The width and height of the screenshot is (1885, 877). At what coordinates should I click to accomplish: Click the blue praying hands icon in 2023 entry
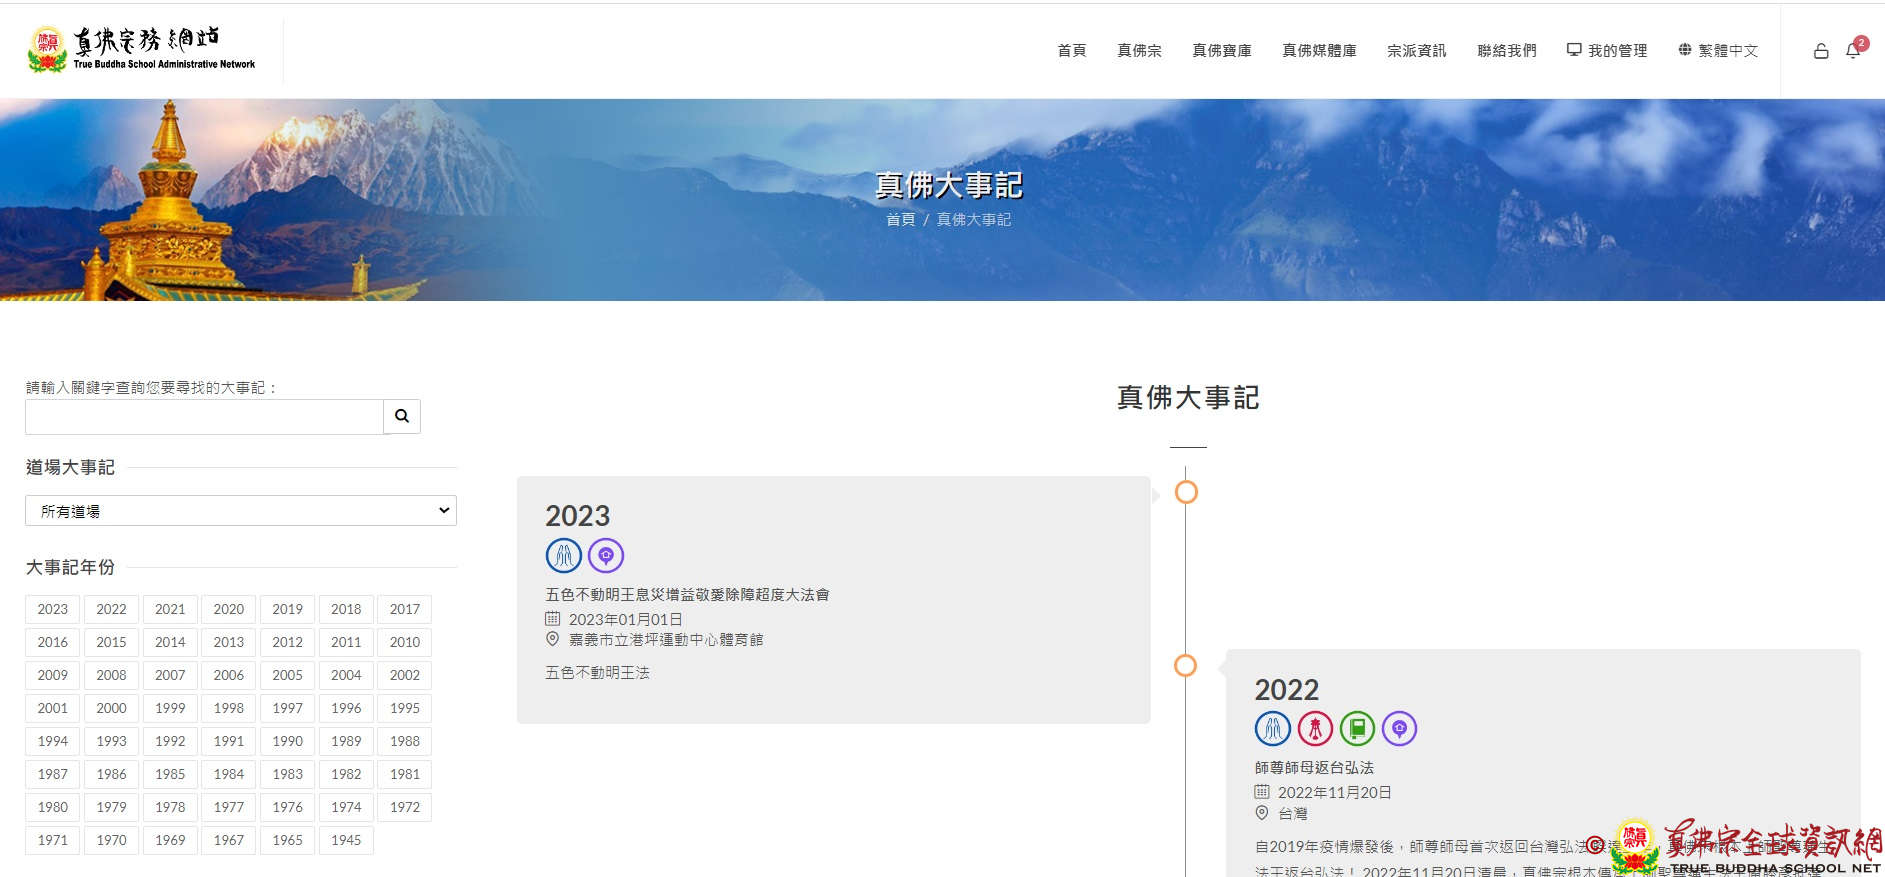pos(563,555)
